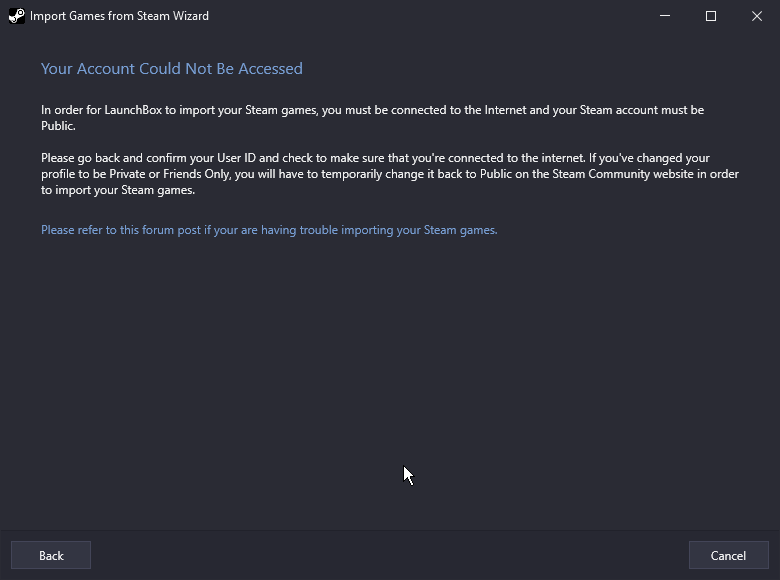Click the paragraph beginning 'Please go back and confirm'
This screenshot has height=580, width=780.
pyautogui.click(x=390, y=174)
